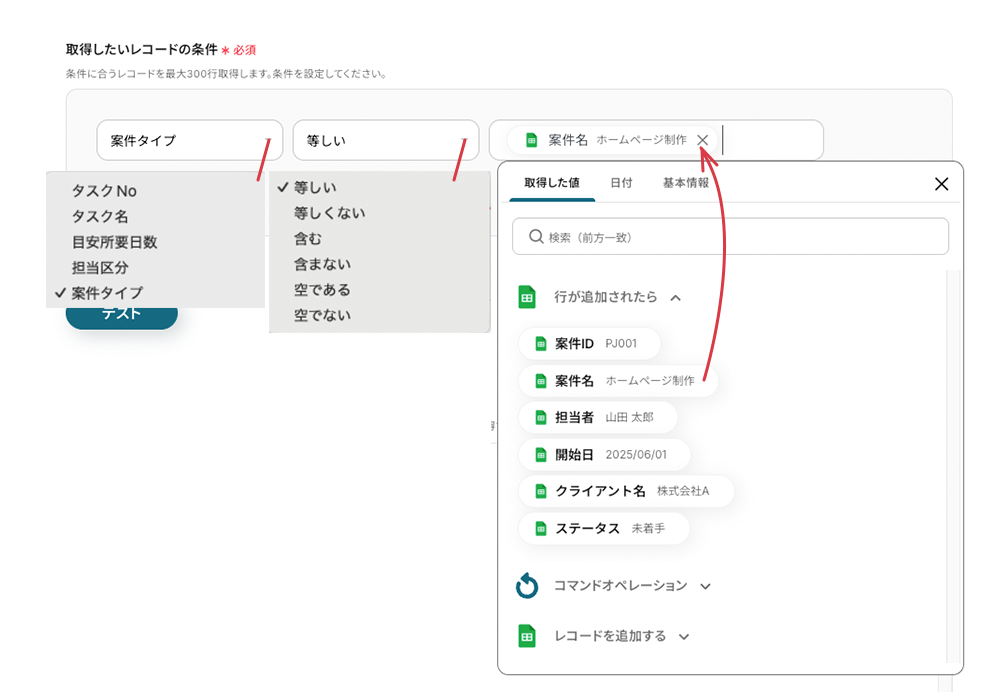
Task: Select the 担当者 山田 太郎 chip
Action: [597, 417]
